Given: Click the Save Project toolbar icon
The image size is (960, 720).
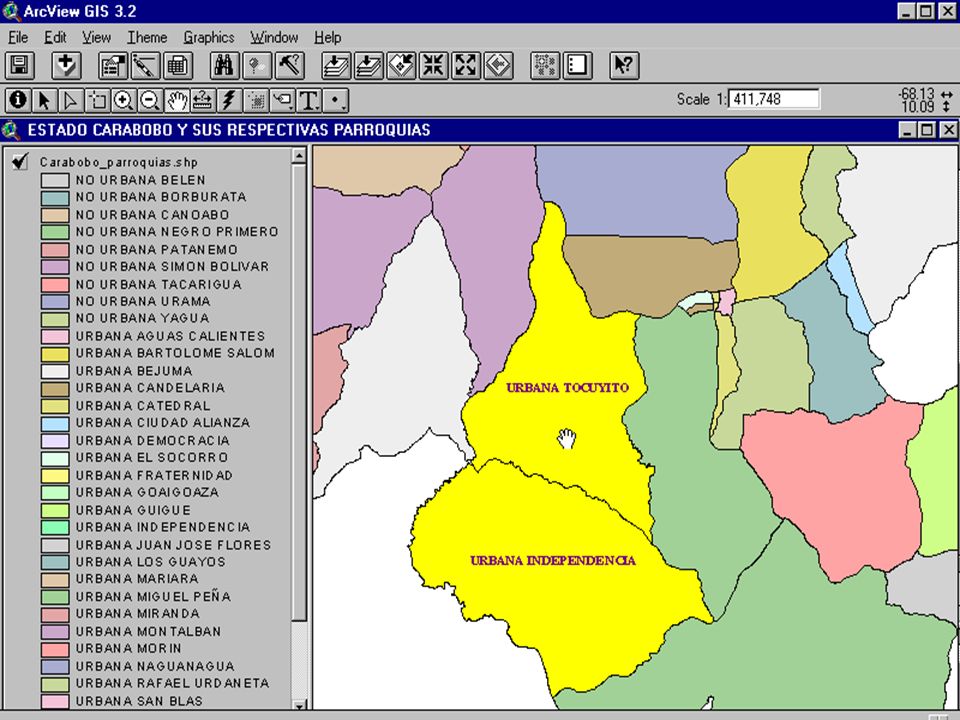Looking at the screenshot, I should 20,66.
